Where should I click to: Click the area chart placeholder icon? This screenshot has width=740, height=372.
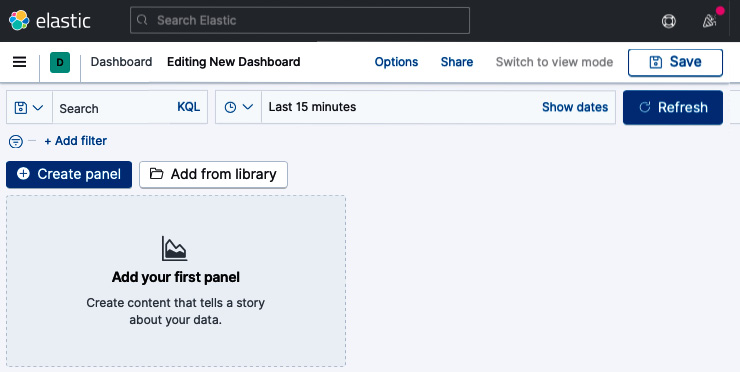pyautogui.click(x=175, y=248)
